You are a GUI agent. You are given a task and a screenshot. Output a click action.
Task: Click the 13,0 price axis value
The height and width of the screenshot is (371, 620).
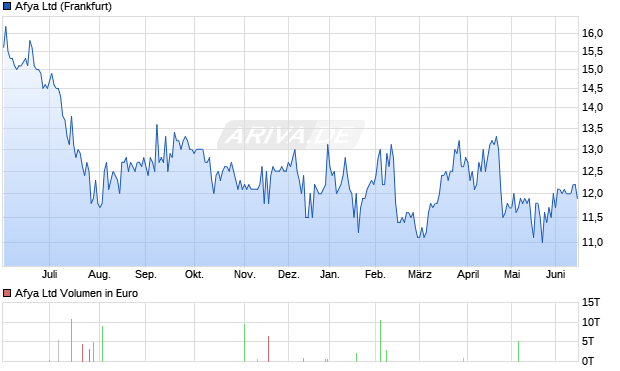[592, 150]
